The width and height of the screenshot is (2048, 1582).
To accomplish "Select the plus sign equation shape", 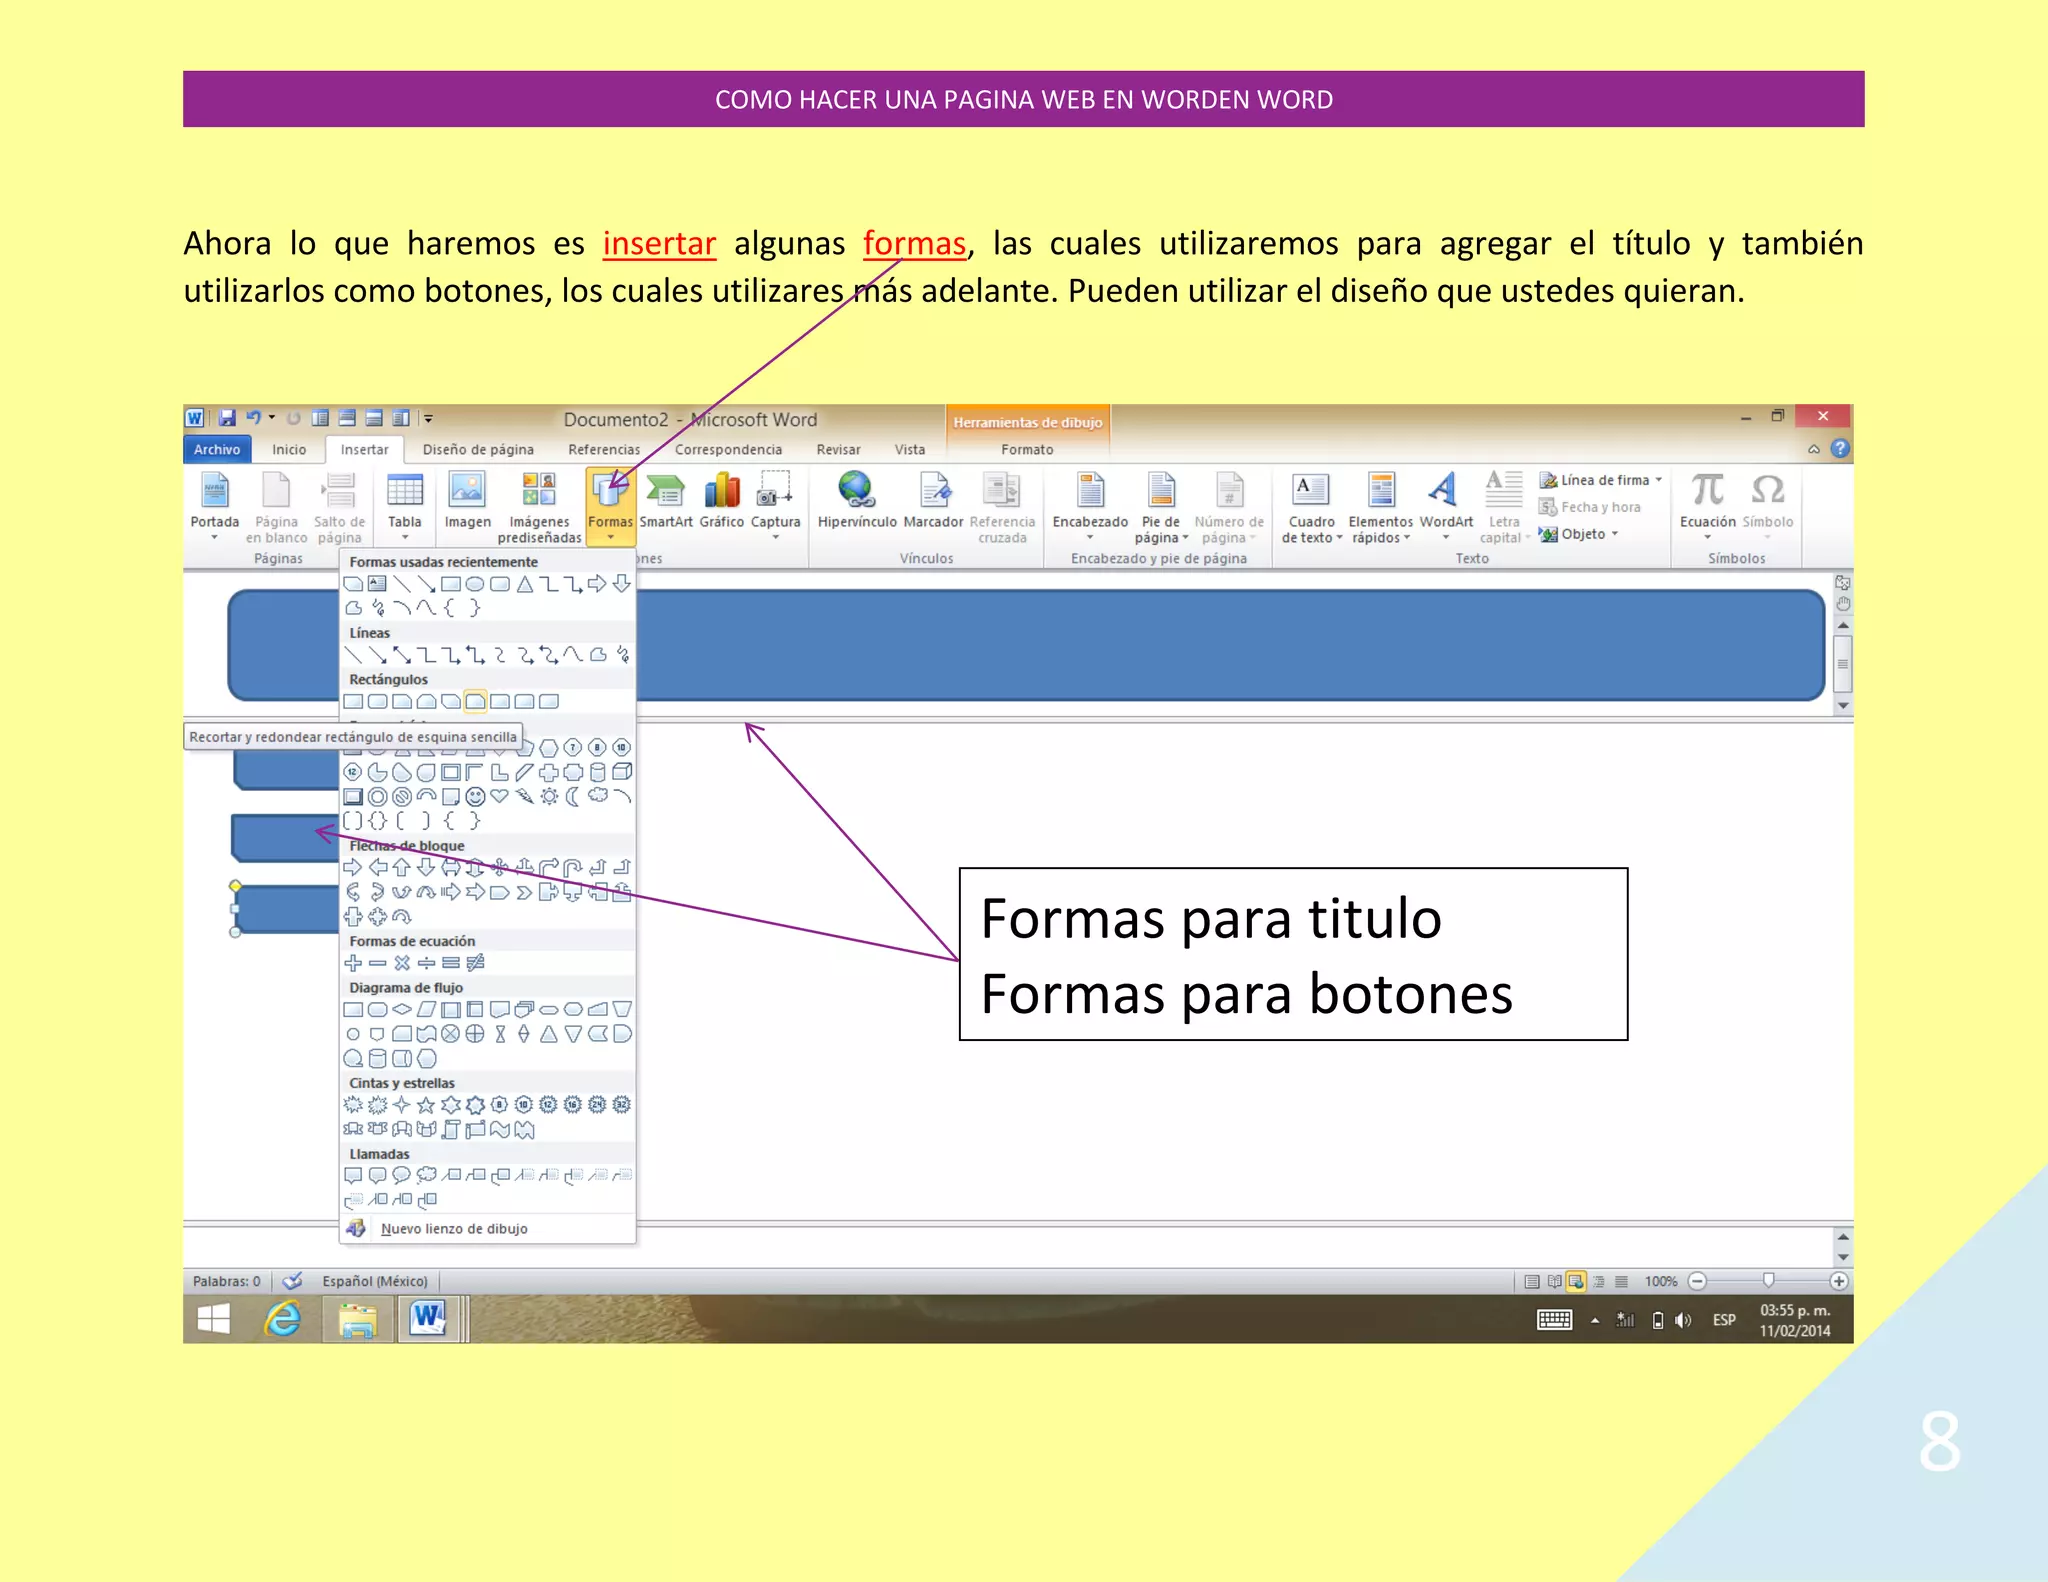I will pos(353,963).
